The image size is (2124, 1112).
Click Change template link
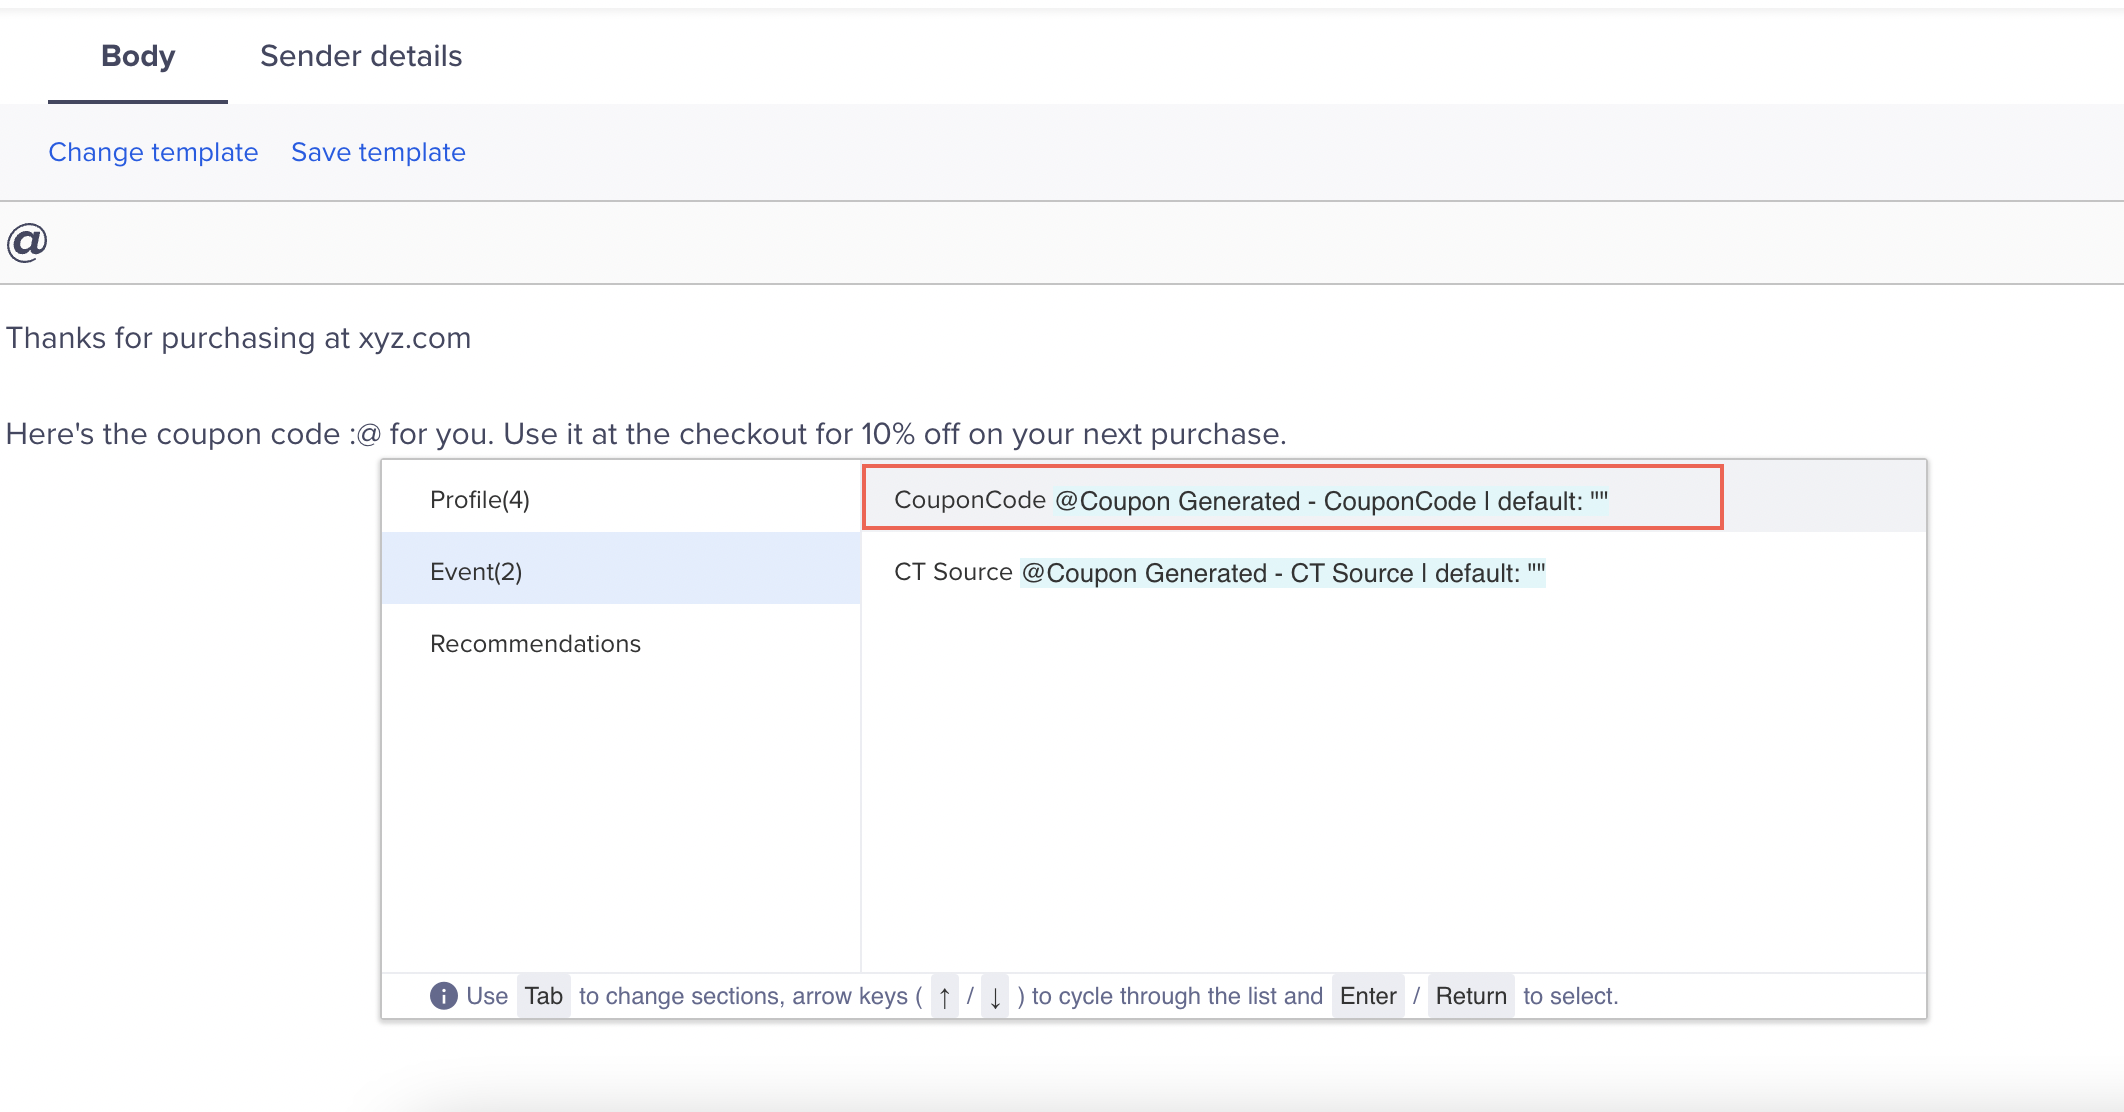pyautogui.click(x=153, y=152)
